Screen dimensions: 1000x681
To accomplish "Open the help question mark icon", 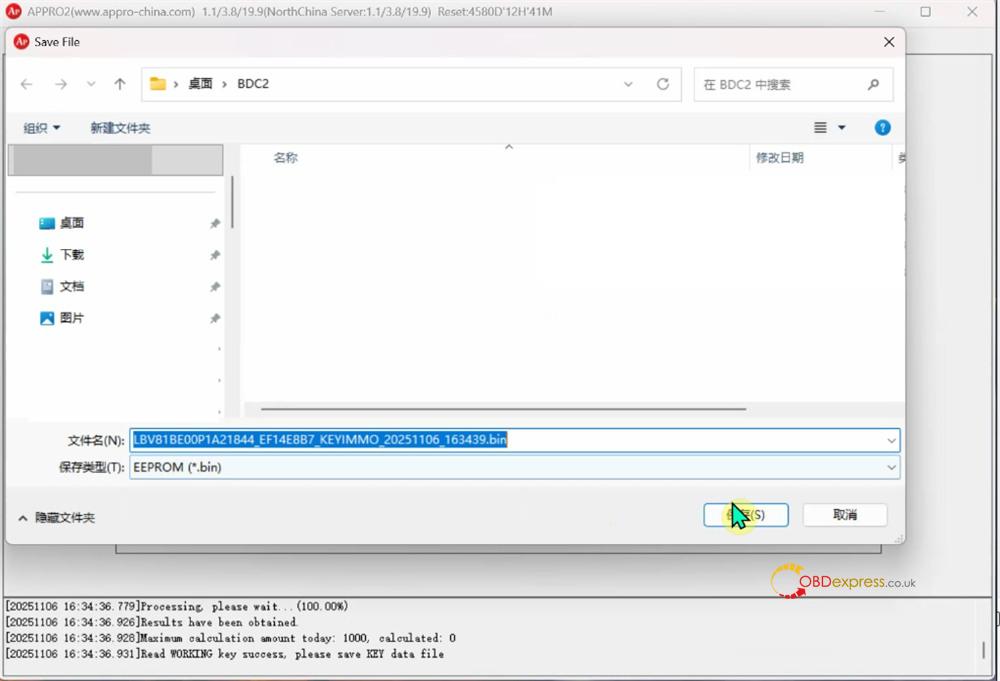I will click(x=882, y=128).
